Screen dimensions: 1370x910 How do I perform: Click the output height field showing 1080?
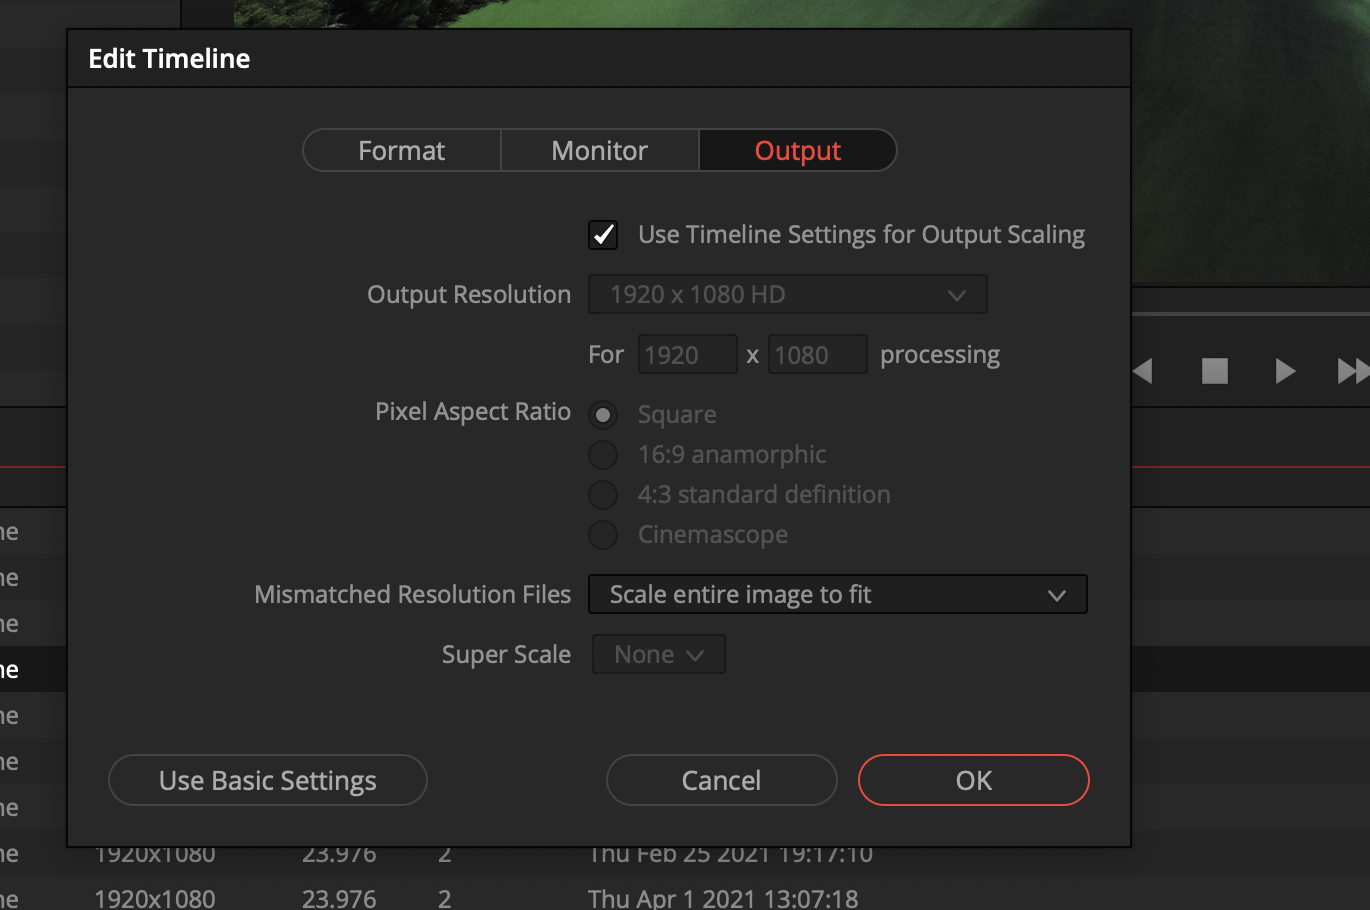click(817, 355)
